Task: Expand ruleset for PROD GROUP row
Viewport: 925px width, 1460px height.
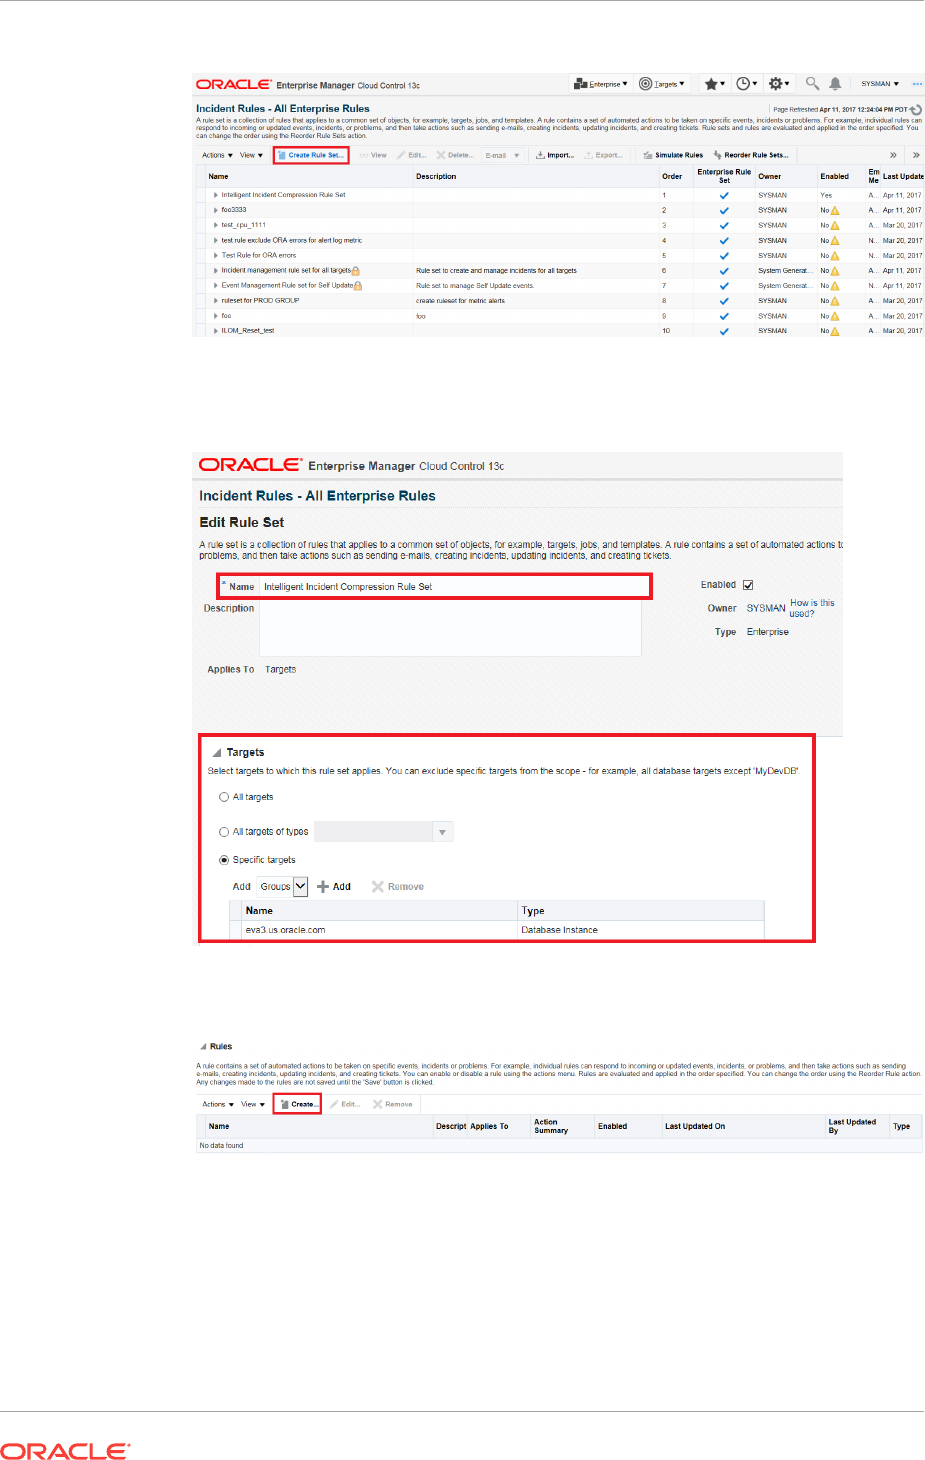Action: 216,301
